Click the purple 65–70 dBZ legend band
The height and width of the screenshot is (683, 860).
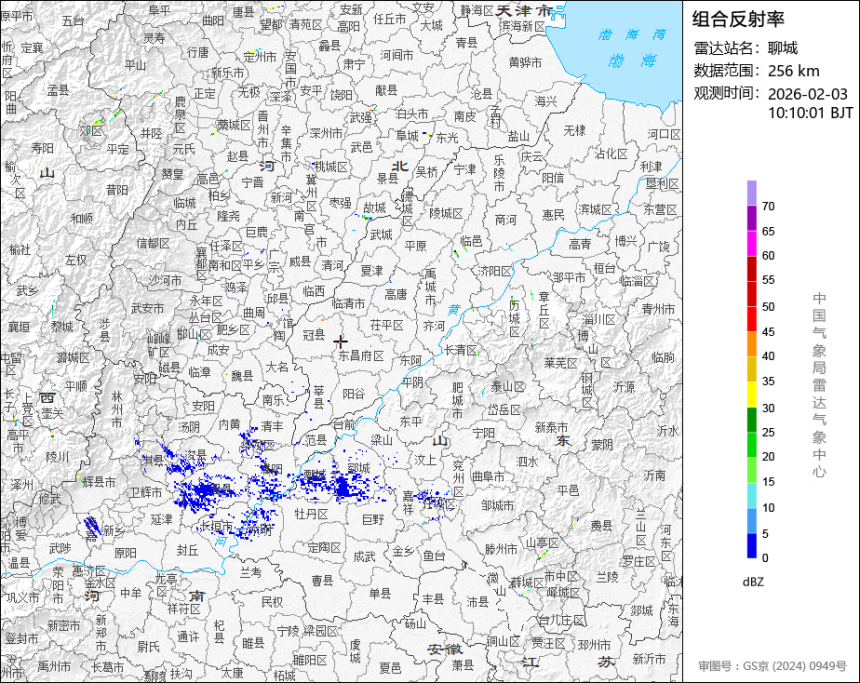point(751,218)
